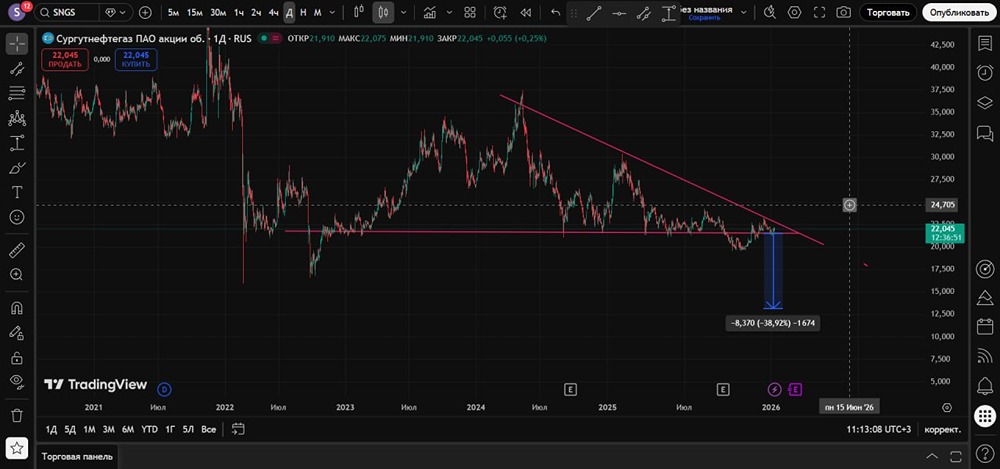The height and width of the screenshot is (469, 1000).
Task: Expand the diamond dropdown next to symbol search
Action: 117,12
